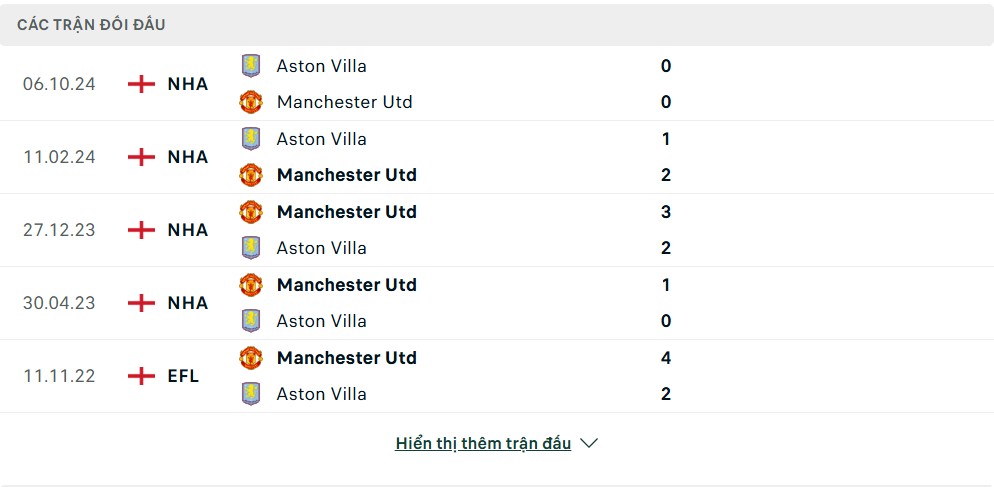Viewport: 994px width, 487px height.
Task: Click 'Hiển thị thêm trận đấu' link
Action: tap(483, 443)
